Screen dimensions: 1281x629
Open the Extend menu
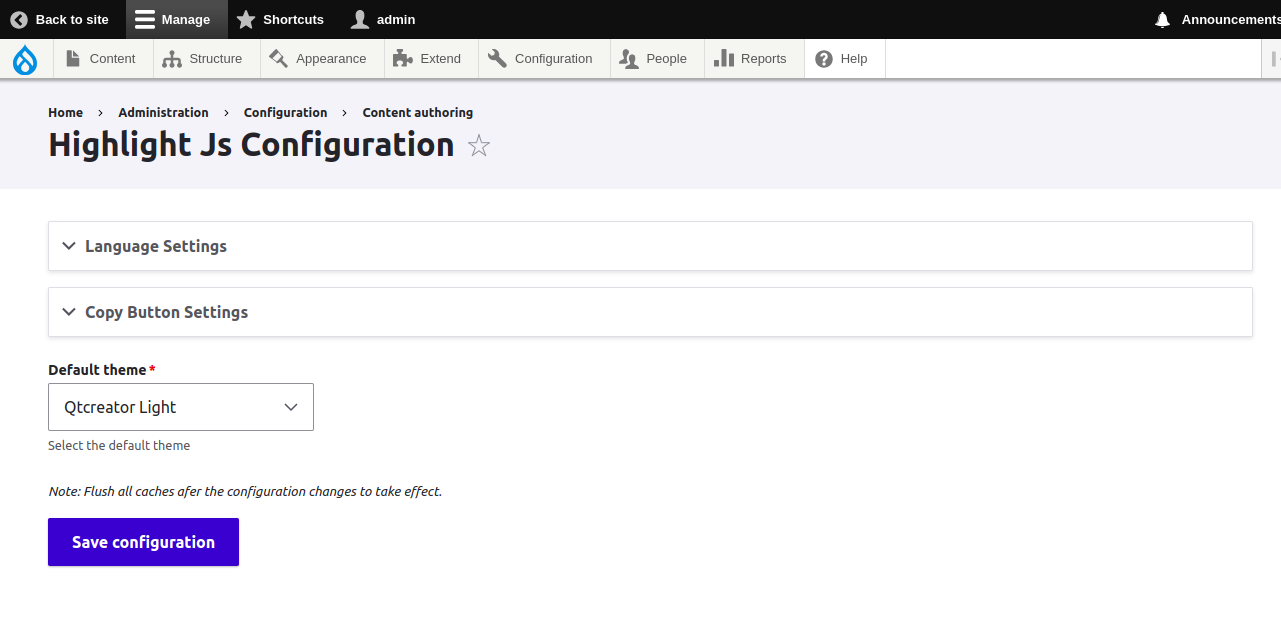[431, 59]
